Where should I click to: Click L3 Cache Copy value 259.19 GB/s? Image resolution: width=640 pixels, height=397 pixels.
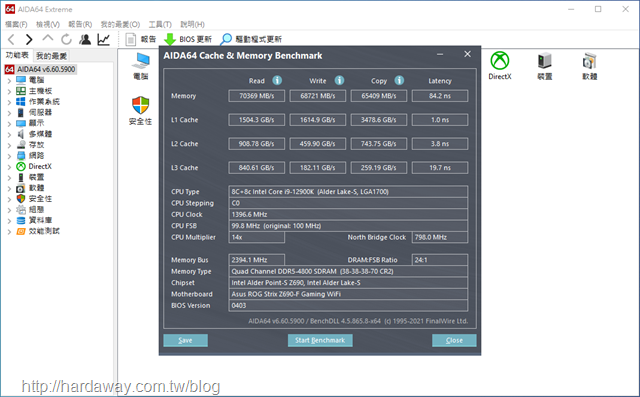point(379,168)
